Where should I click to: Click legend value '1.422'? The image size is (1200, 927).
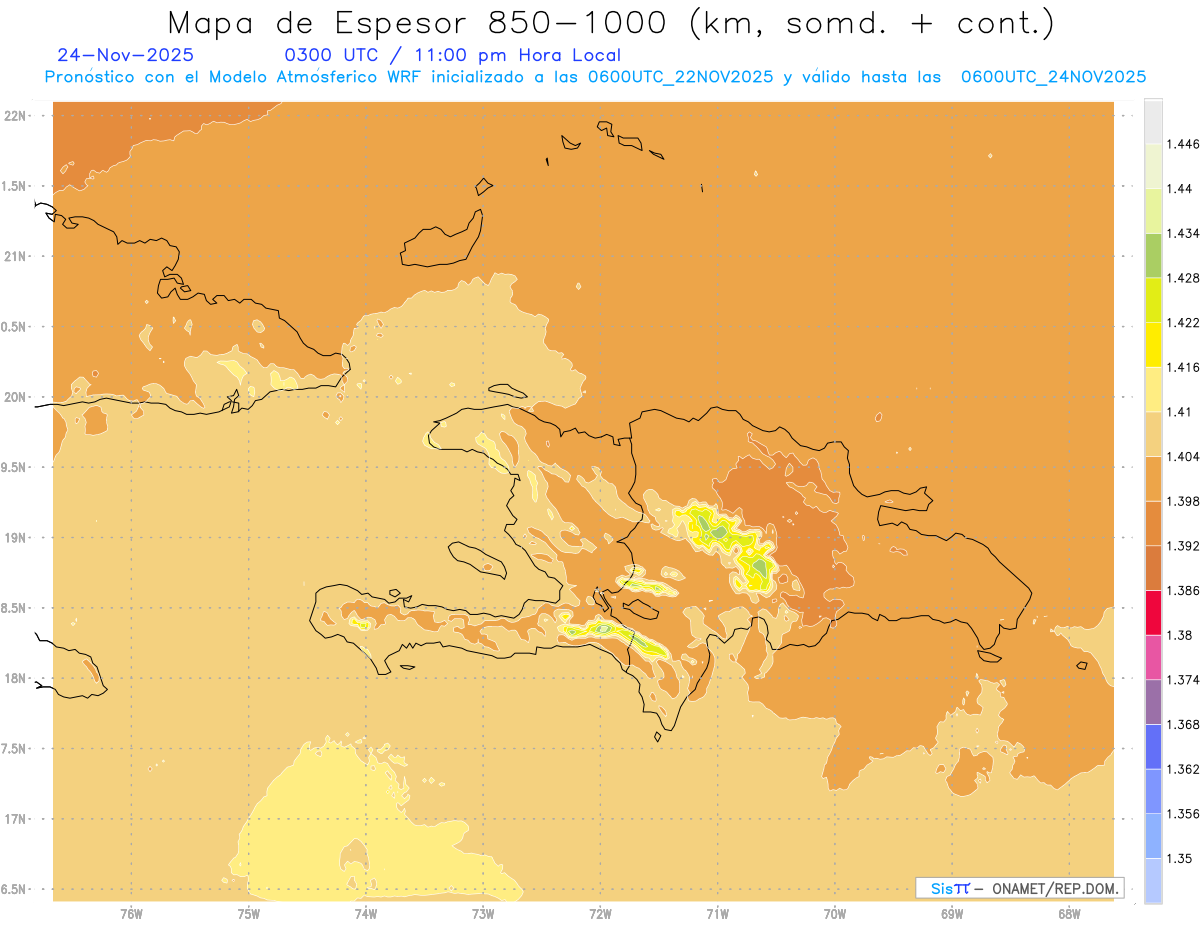pyautogui.click(x=1183, y=323)
